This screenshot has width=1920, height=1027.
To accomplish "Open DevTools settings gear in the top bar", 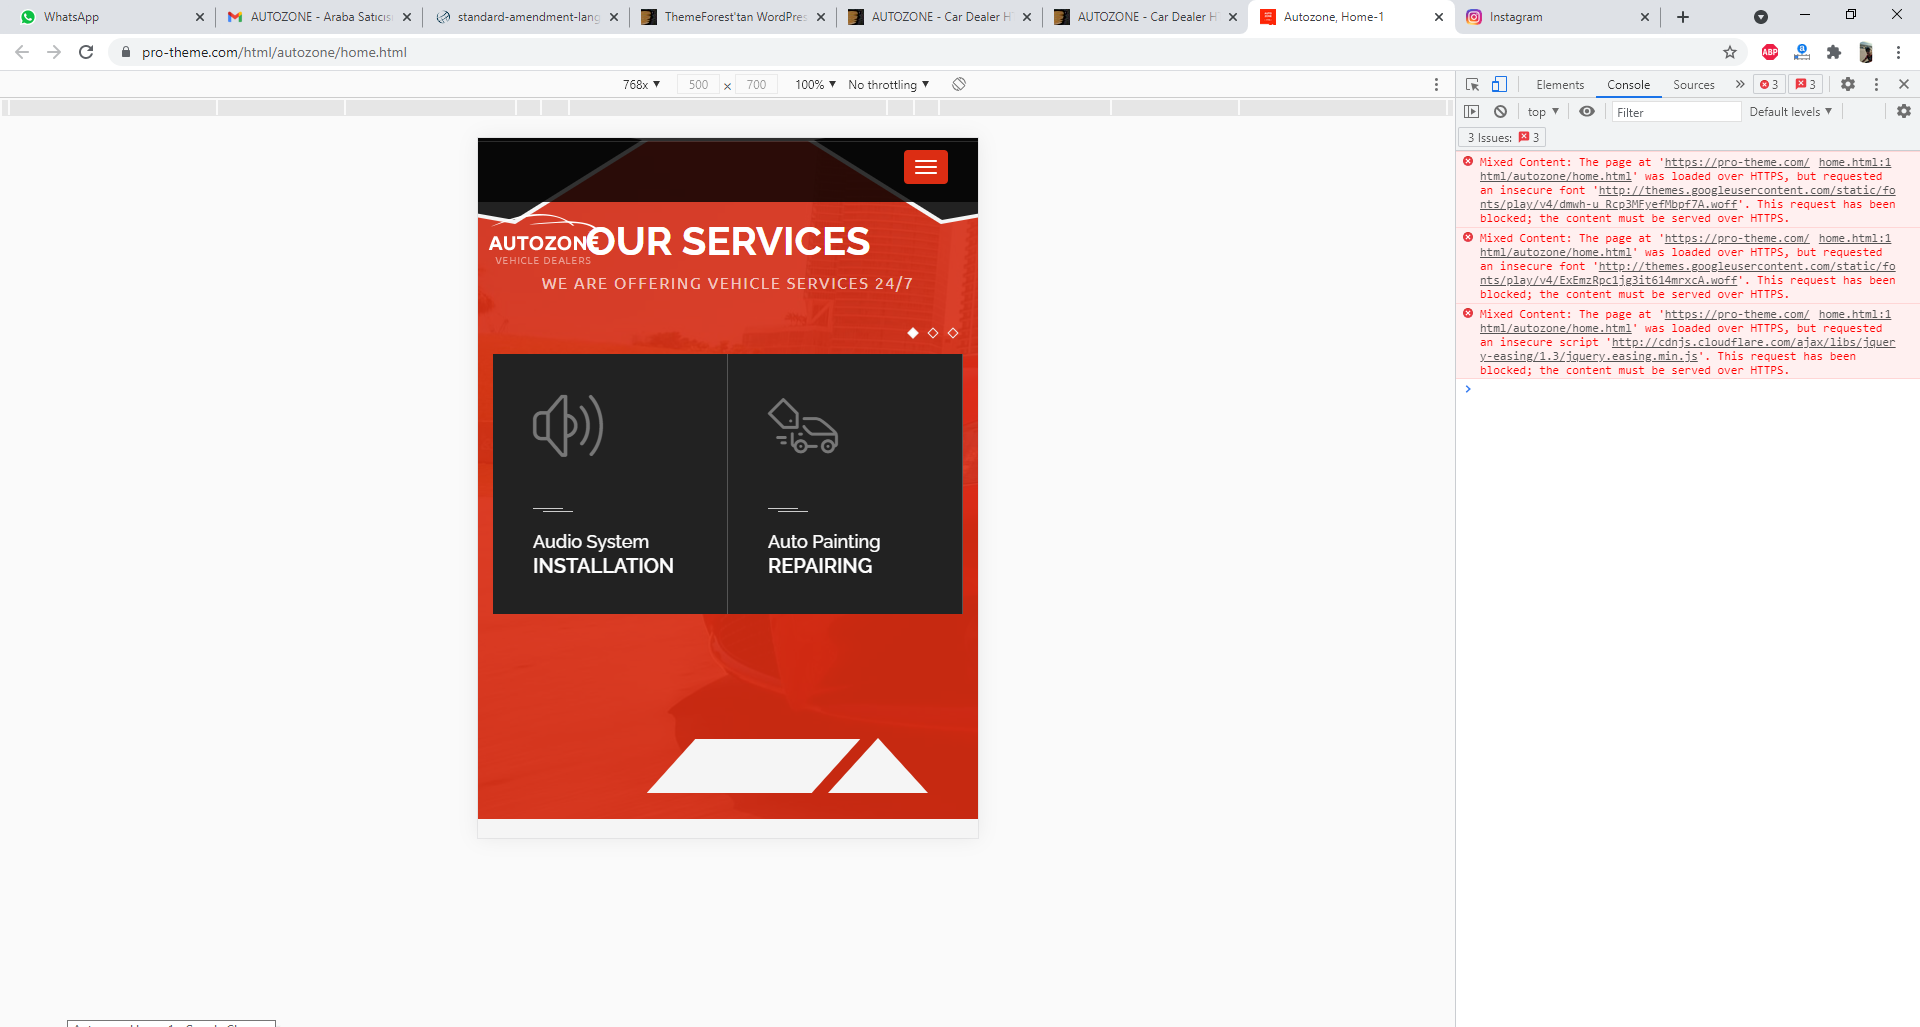I will tap(1848, 85).
